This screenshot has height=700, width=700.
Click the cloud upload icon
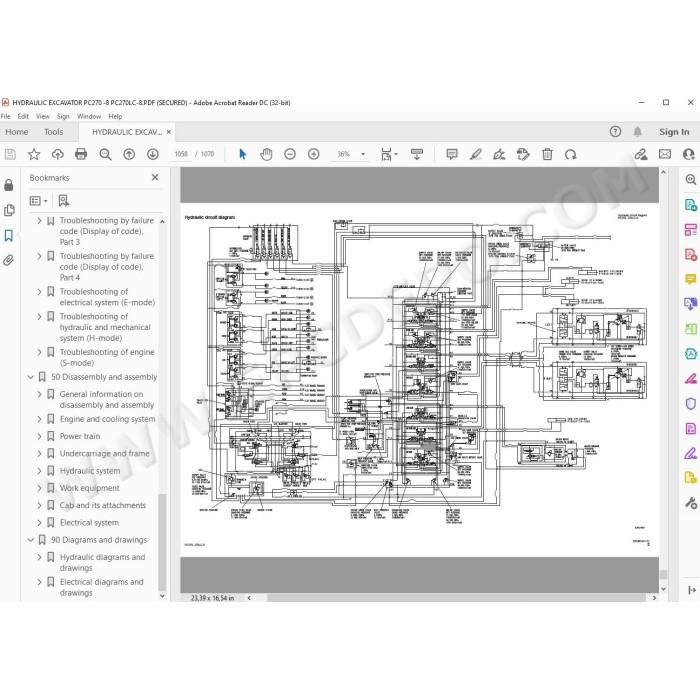(x=57, y=154)
